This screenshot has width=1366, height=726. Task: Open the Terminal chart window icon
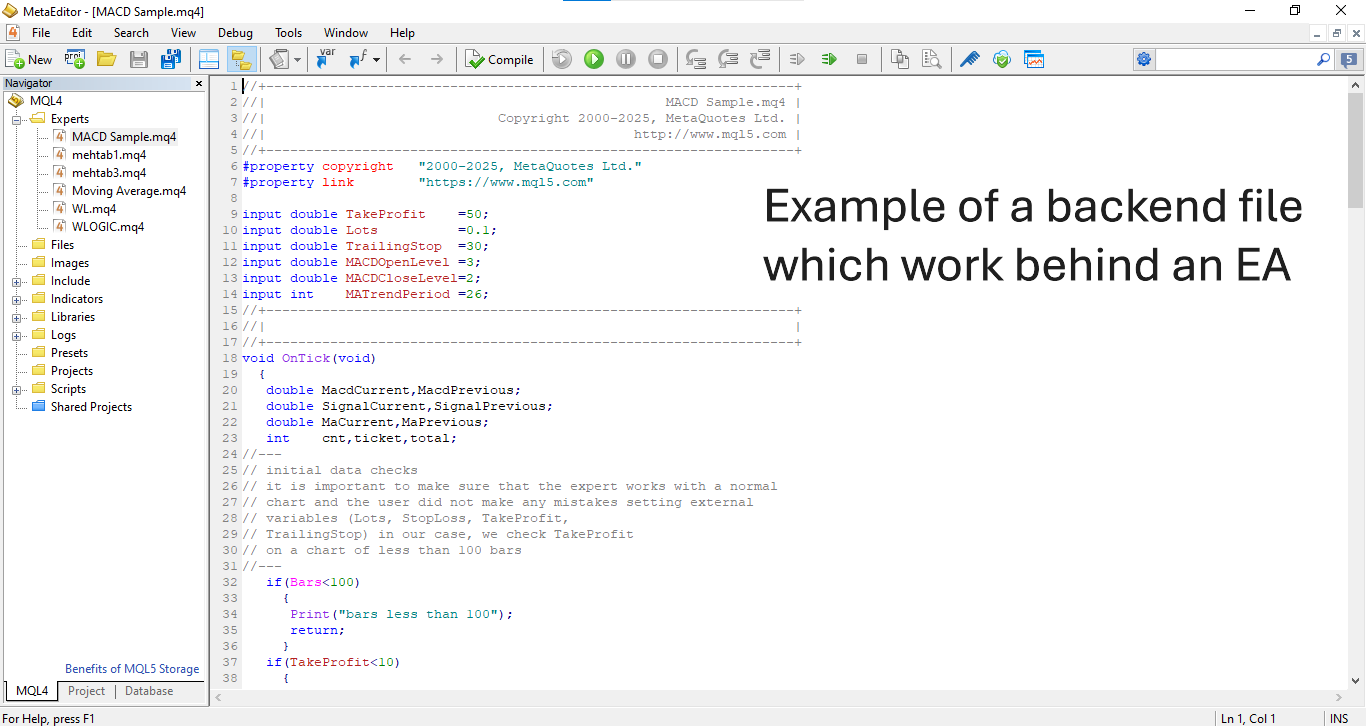click(1033, 59)
